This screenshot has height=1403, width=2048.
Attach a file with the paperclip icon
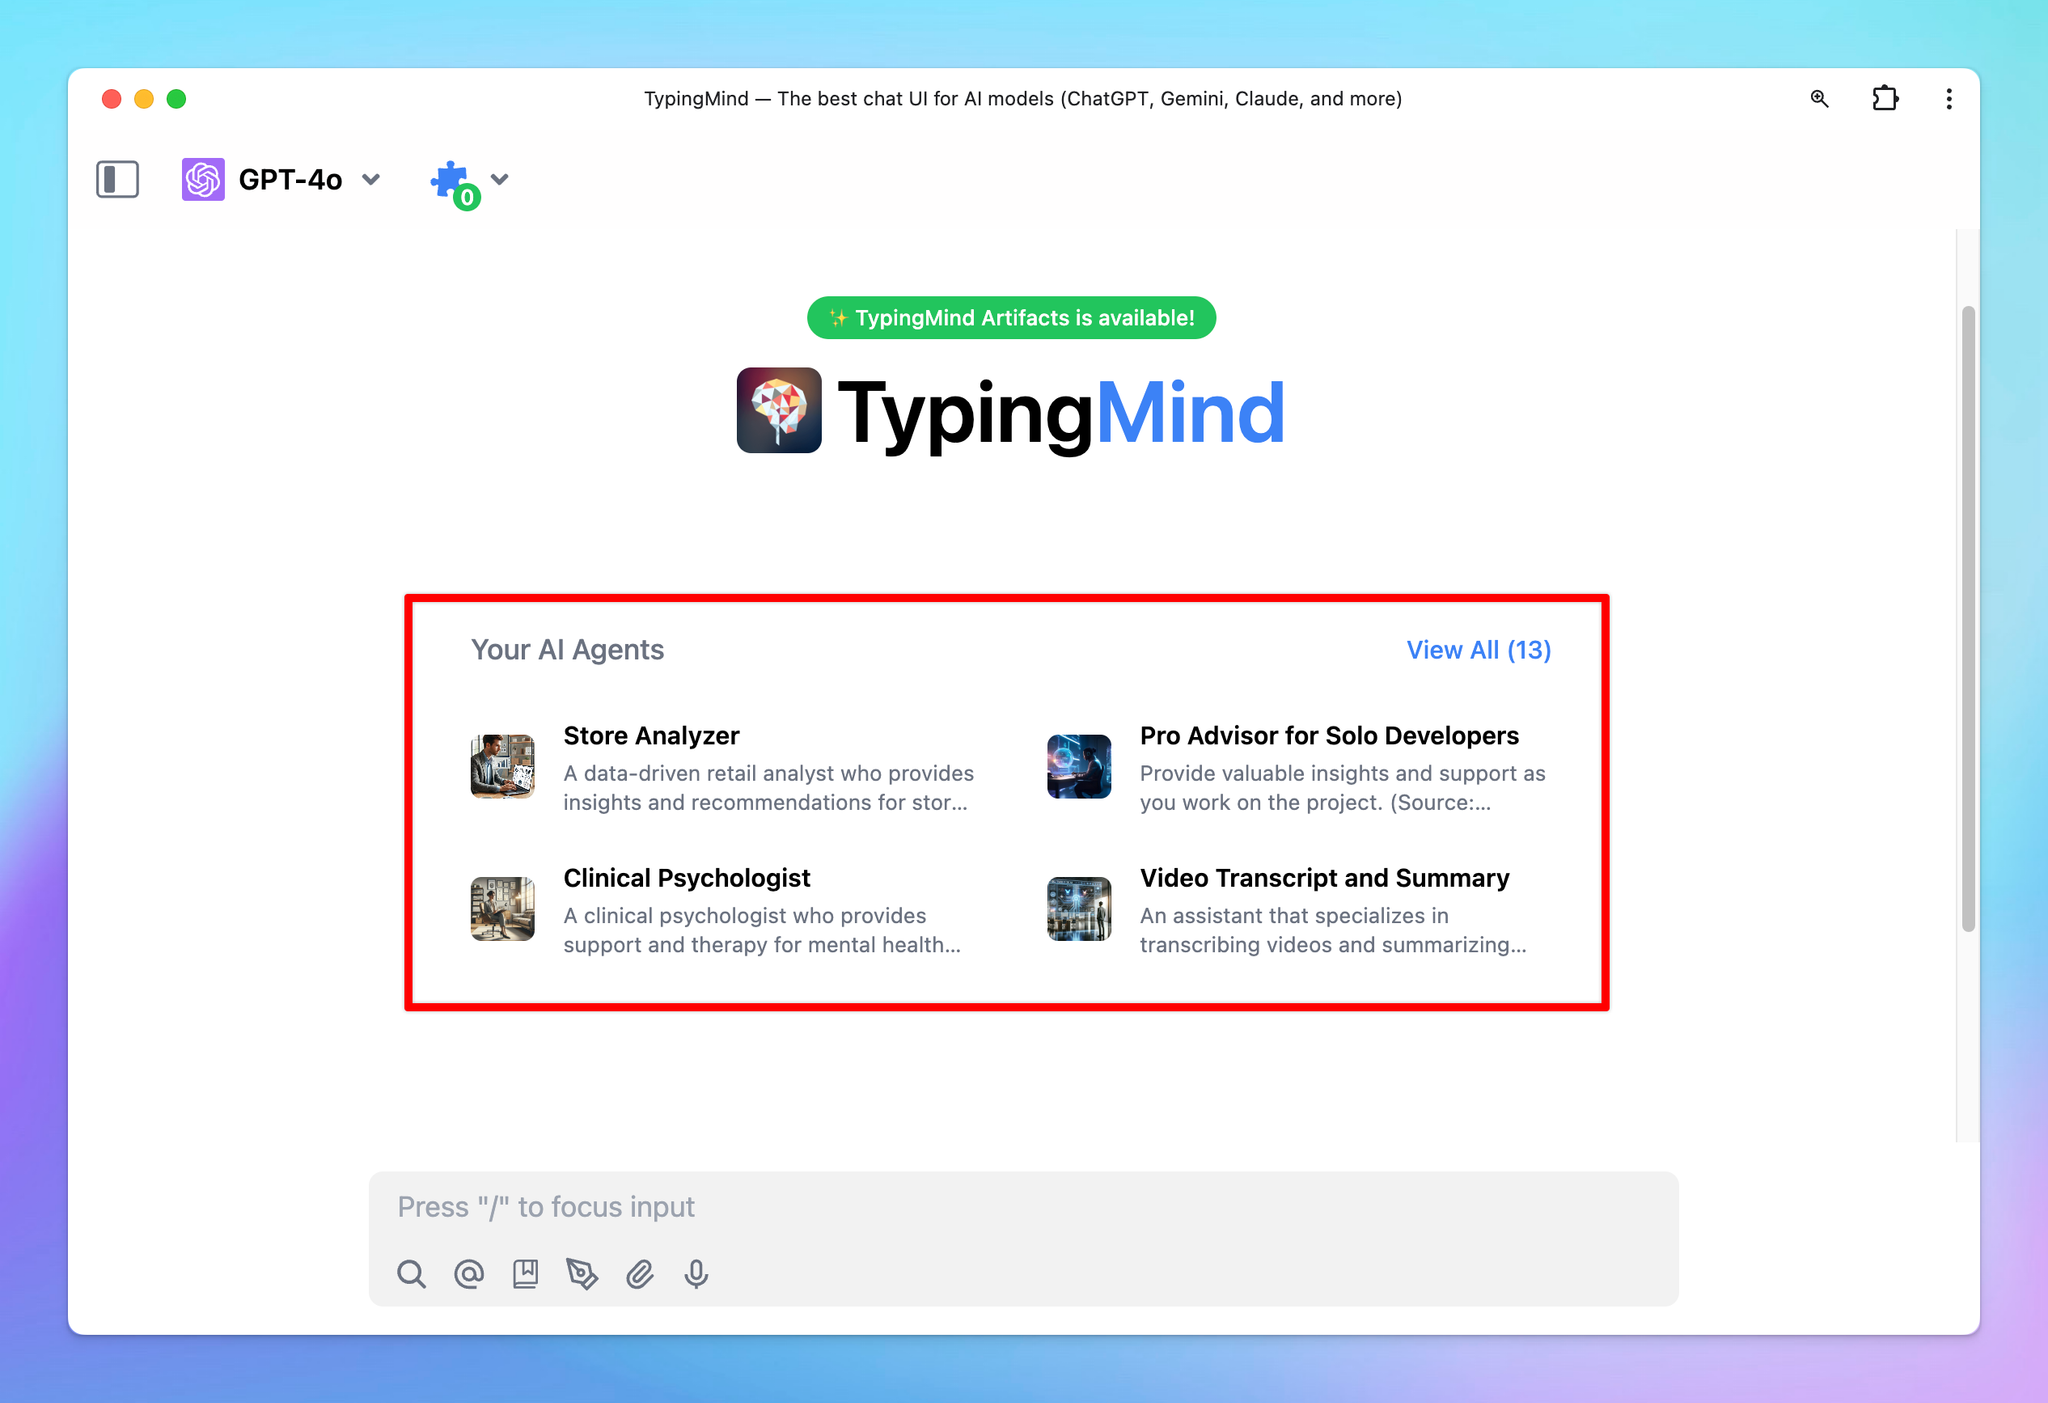click(x=640, y=1274)
